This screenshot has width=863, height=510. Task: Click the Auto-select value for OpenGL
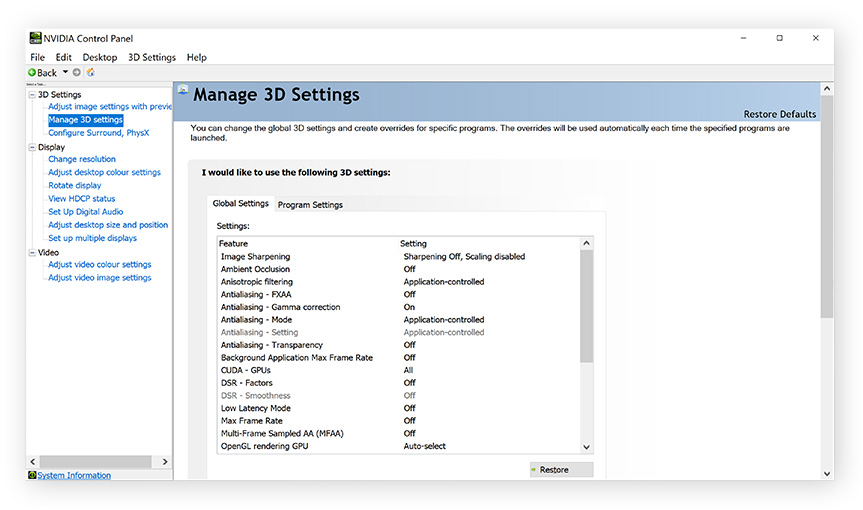tap(424, 446)
